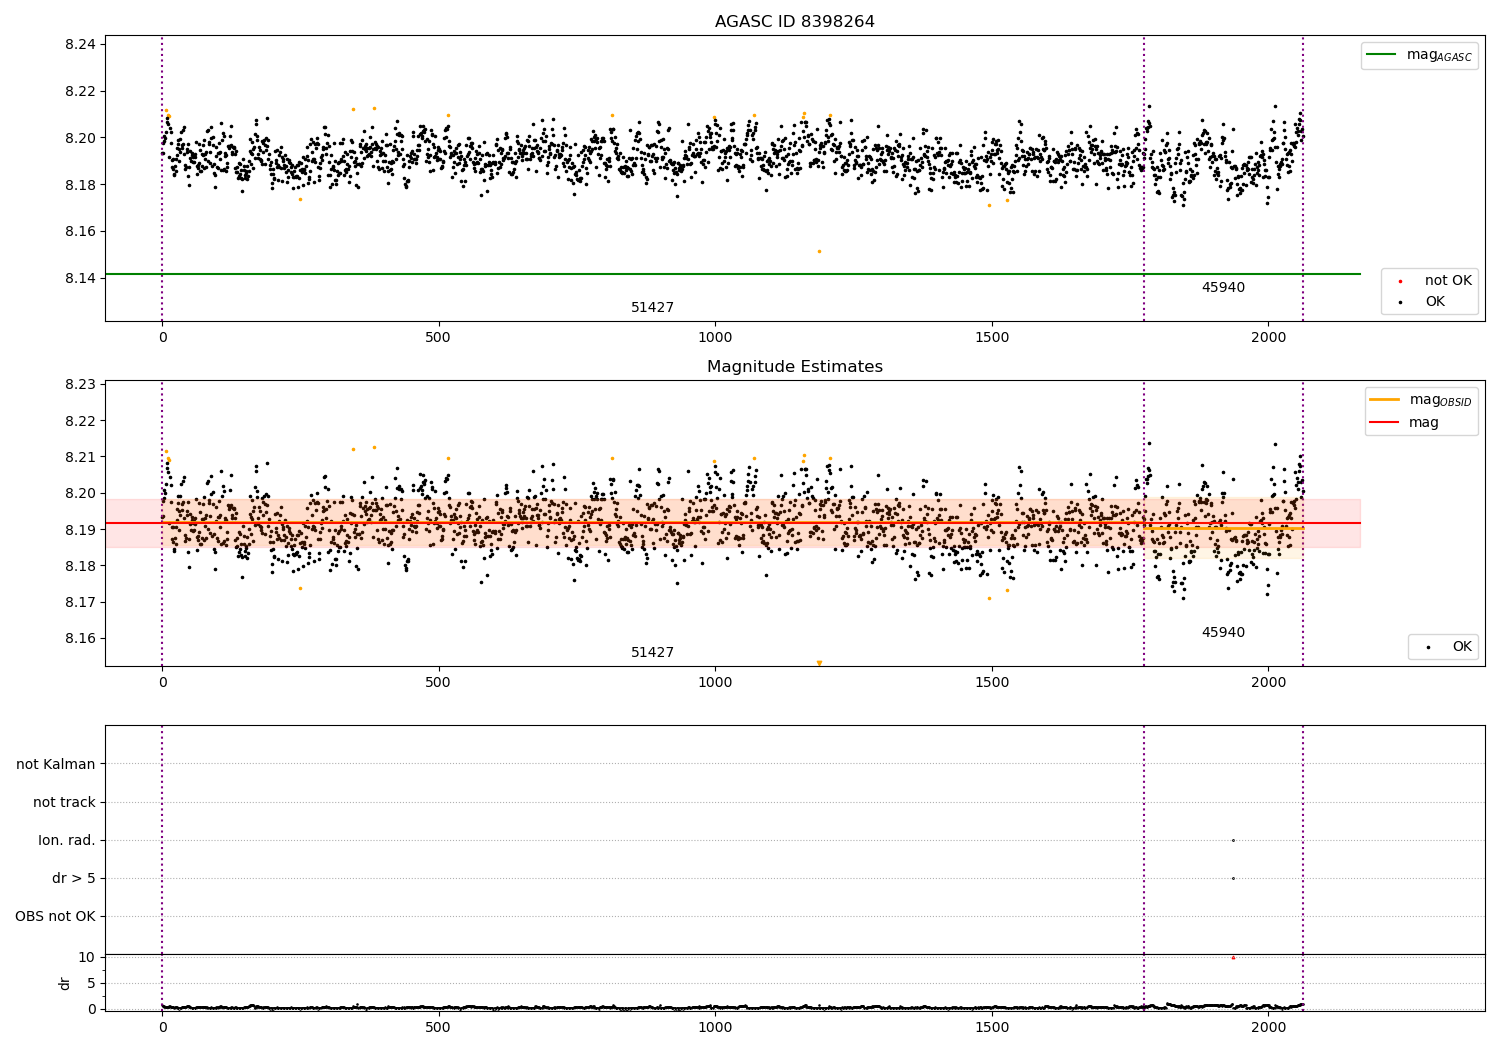
Task: Click the 8.16 y-tick in top plot
Action: 80,231
